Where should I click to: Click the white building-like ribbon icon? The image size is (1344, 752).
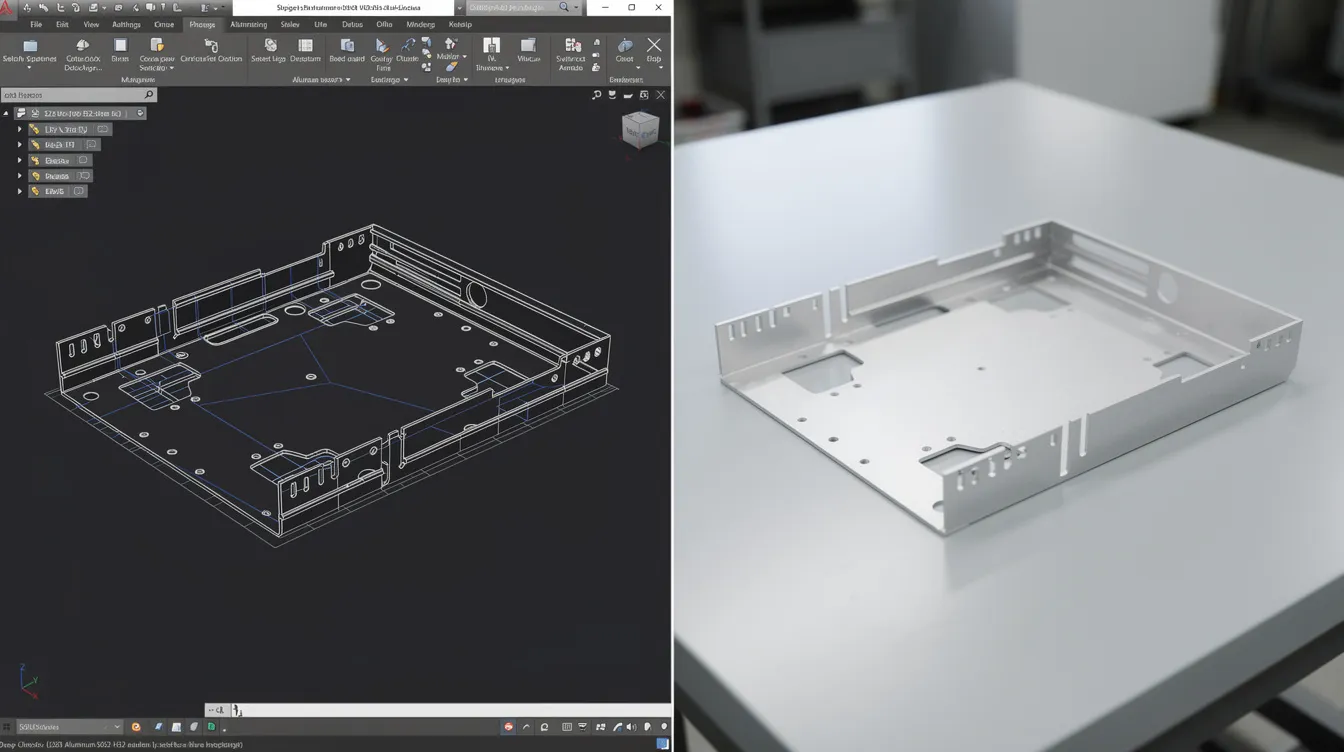pyautogui.click(x=491, y=45)
